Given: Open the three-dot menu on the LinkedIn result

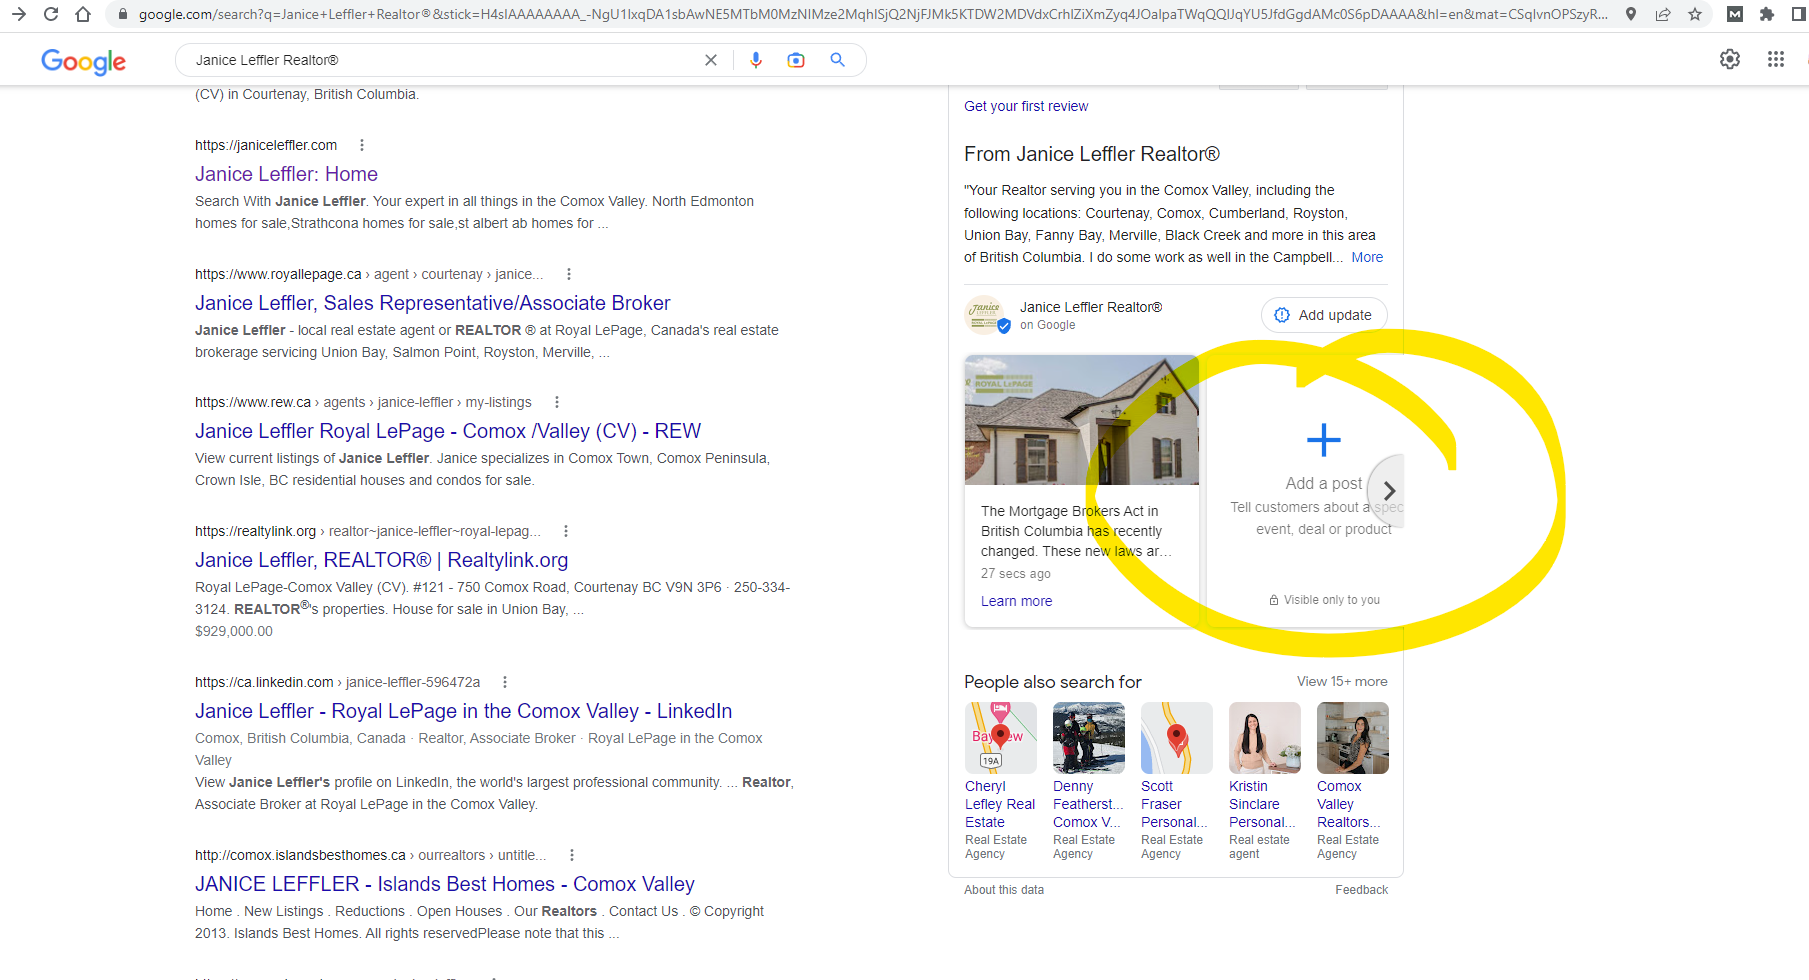Looking at the screenshot, I should pyautogui.click(x=505, y=681).
